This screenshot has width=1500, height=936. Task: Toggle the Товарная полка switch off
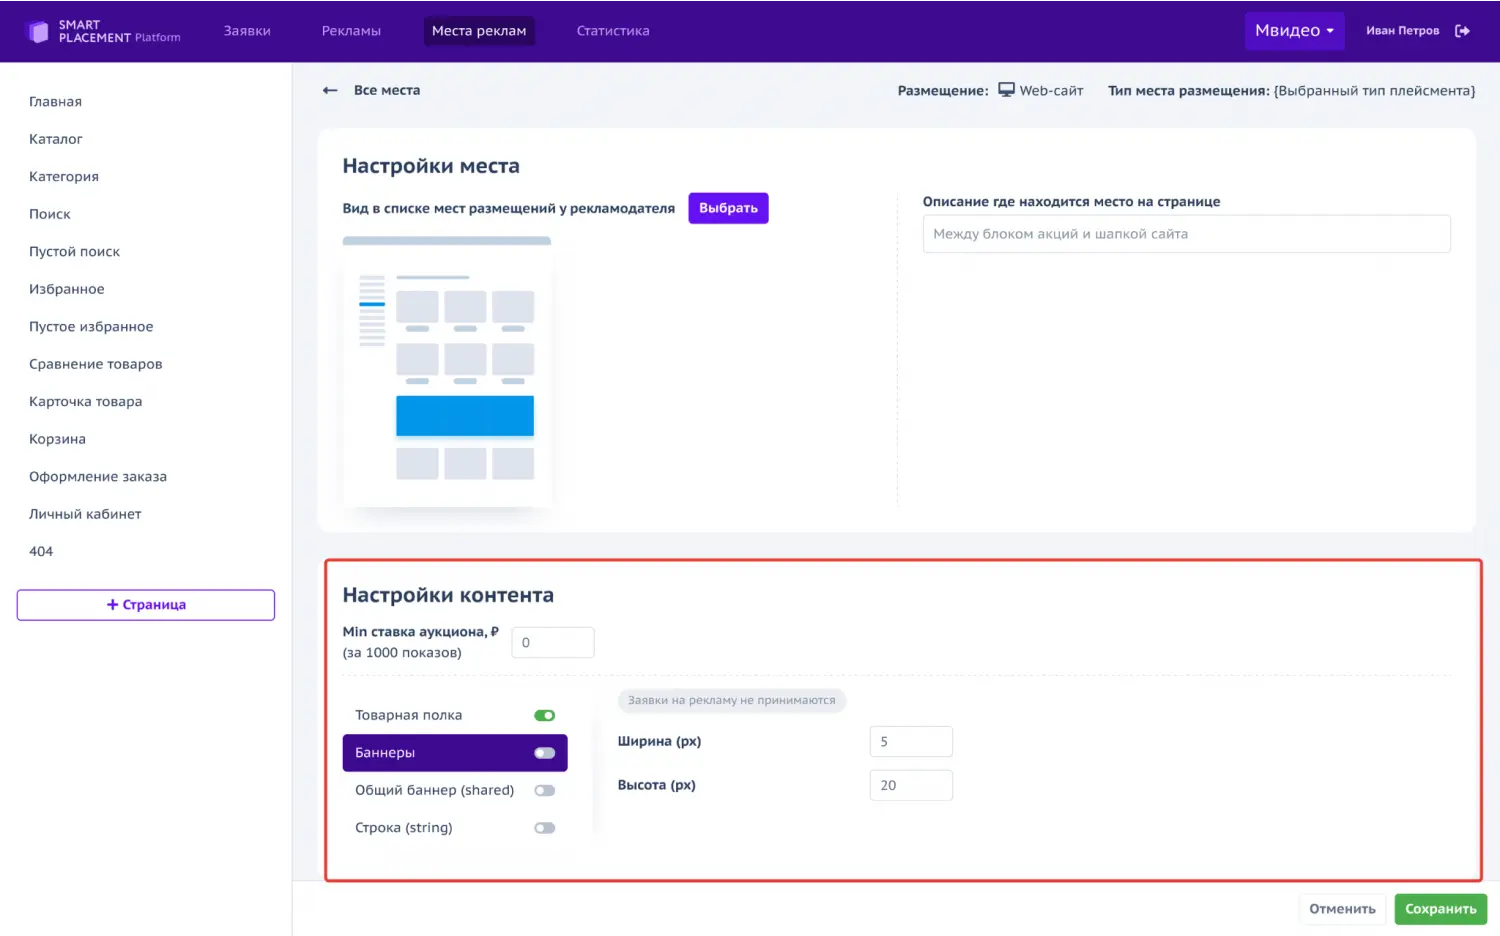(544, 716)
